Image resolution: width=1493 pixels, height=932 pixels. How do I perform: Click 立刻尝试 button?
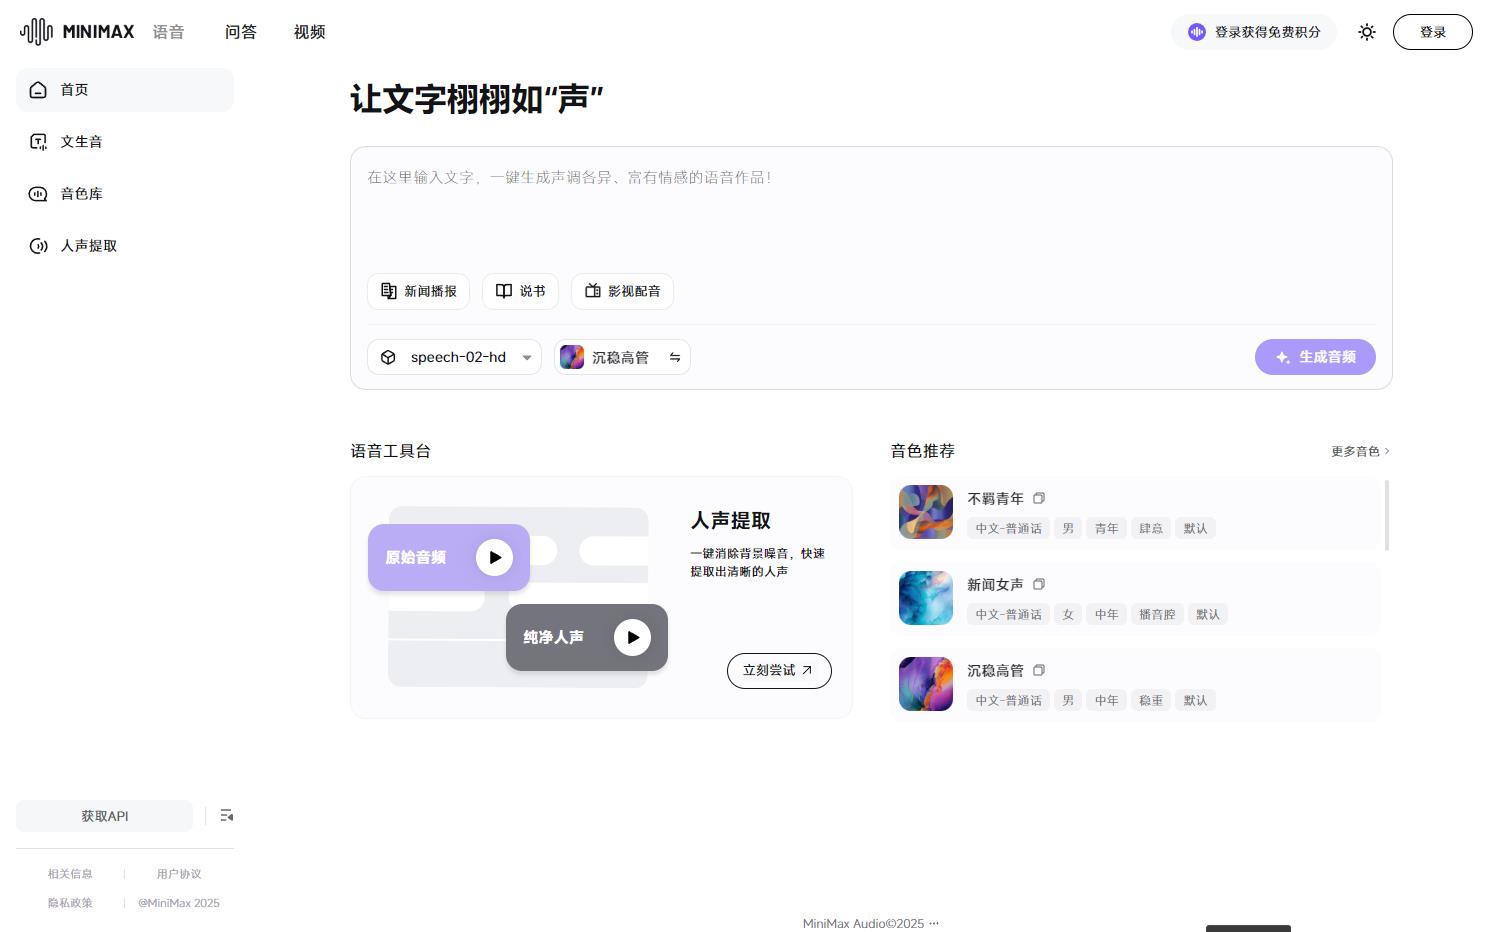click(779, 671)
